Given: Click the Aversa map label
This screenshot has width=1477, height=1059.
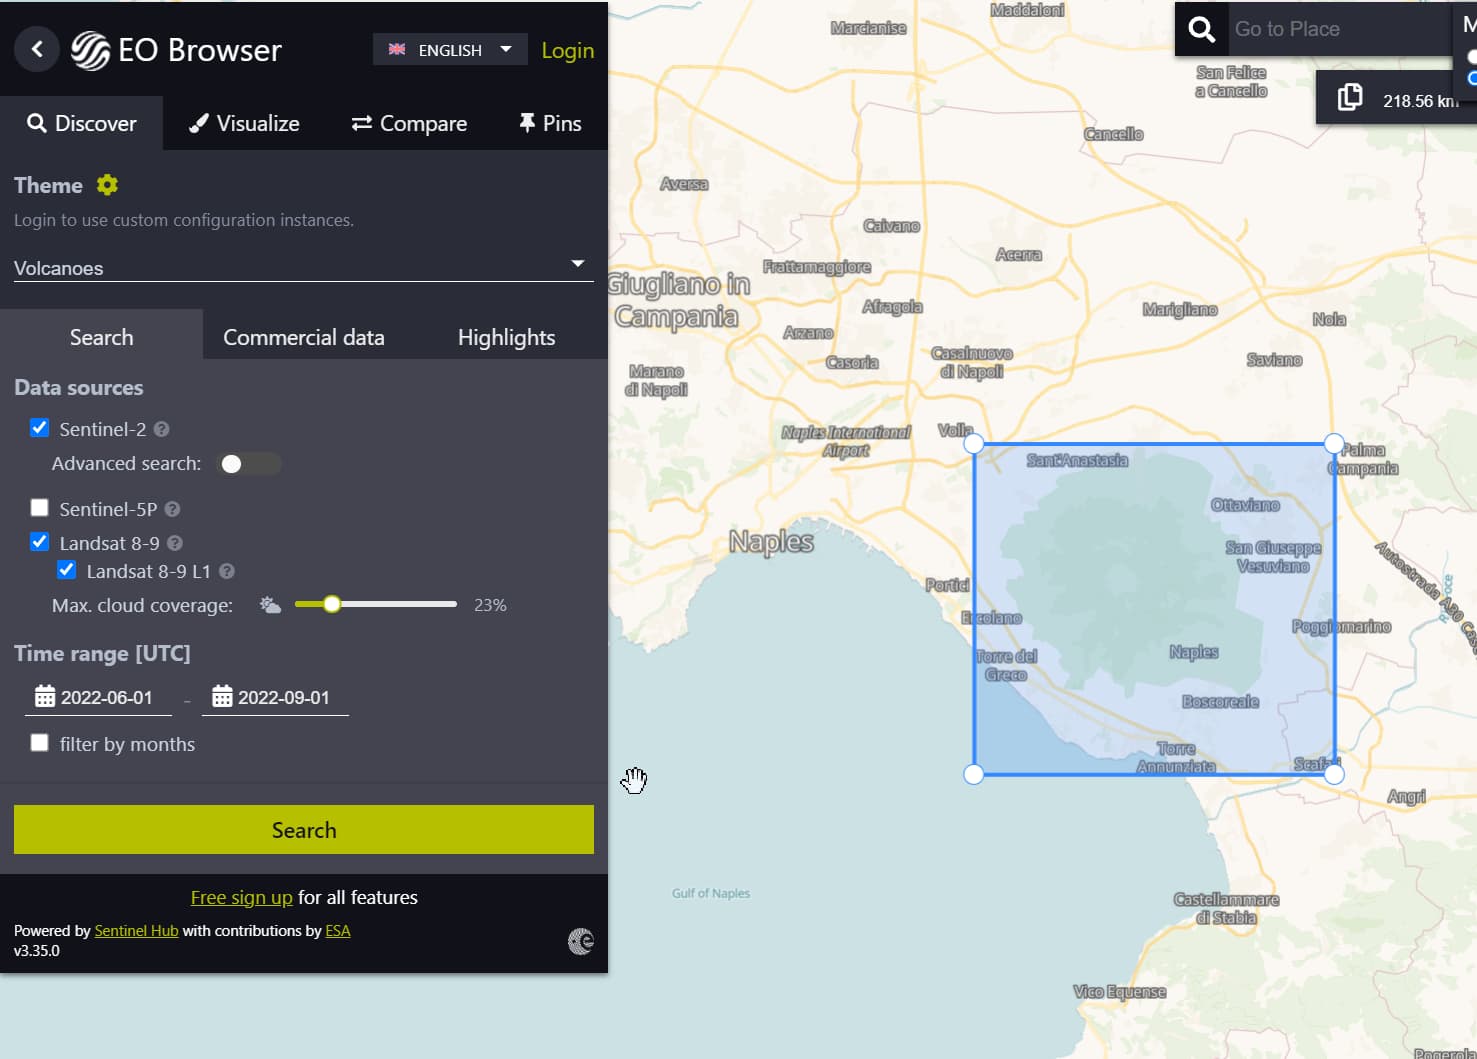Looking at the screenshot, I should click(684, 184).
